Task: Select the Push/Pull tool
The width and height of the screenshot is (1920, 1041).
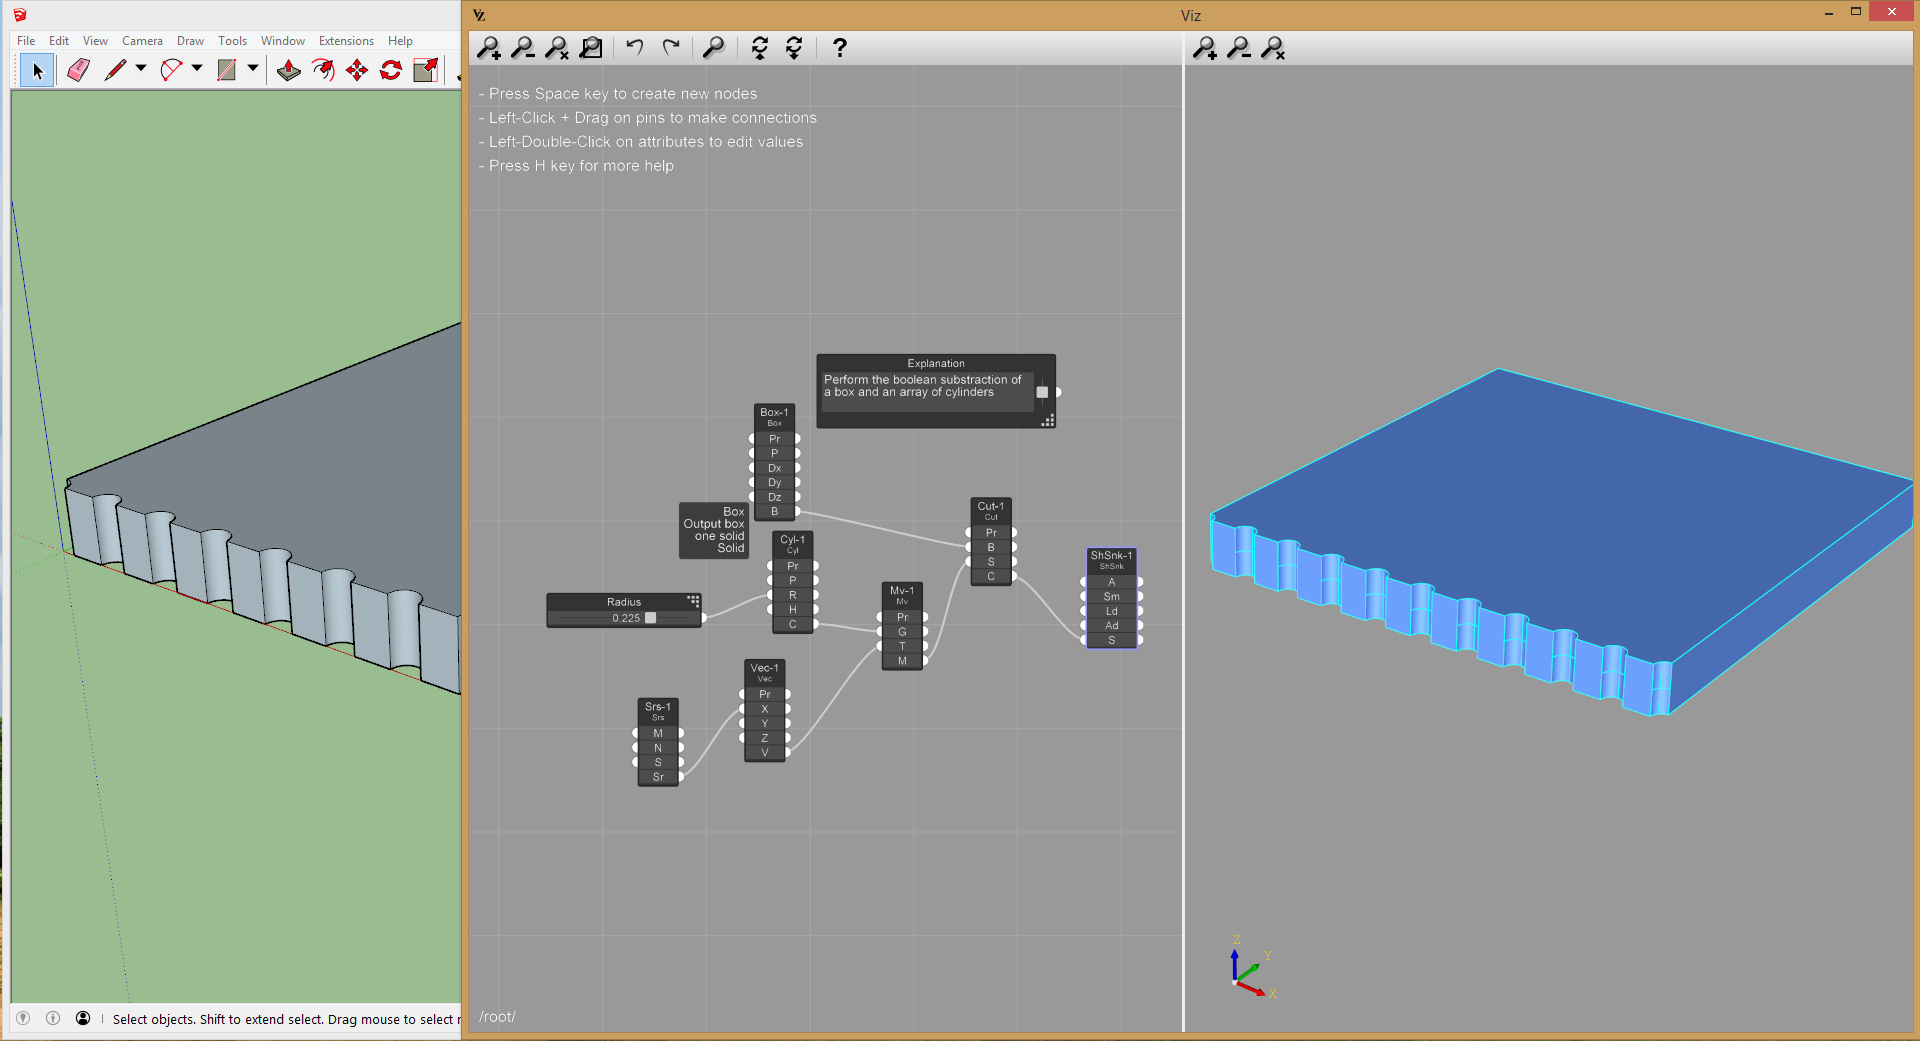Action: (289, 70)
